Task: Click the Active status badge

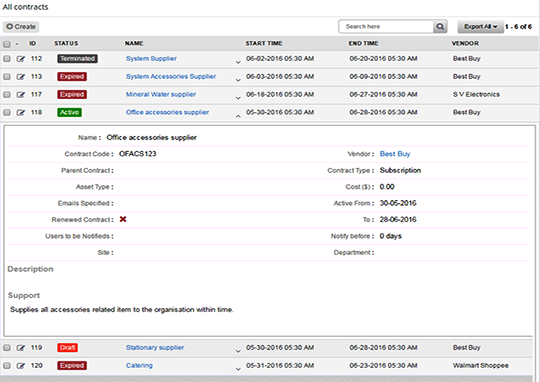Action: click(70, 112)
